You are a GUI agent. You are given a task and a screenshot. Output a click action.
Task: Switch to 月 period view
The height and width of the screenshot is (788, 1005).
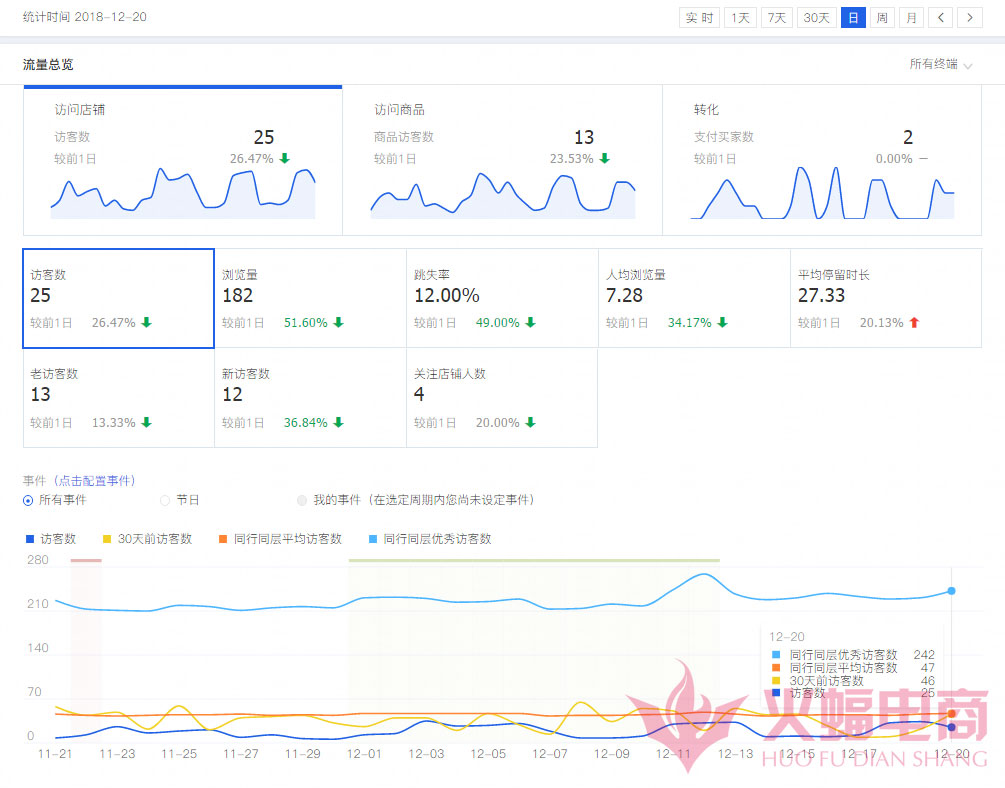pos(911,18)
